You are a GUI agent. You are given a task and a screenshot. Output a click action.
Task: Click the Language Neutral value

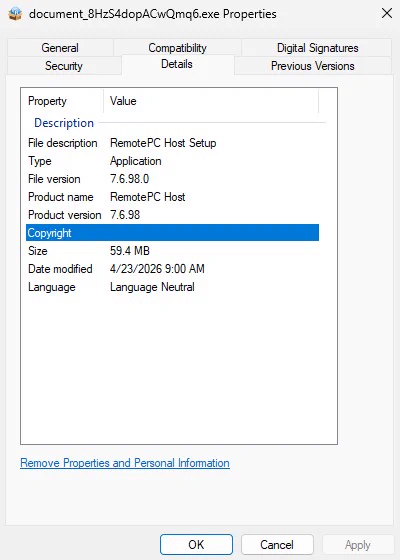click(x=152, y=287)
